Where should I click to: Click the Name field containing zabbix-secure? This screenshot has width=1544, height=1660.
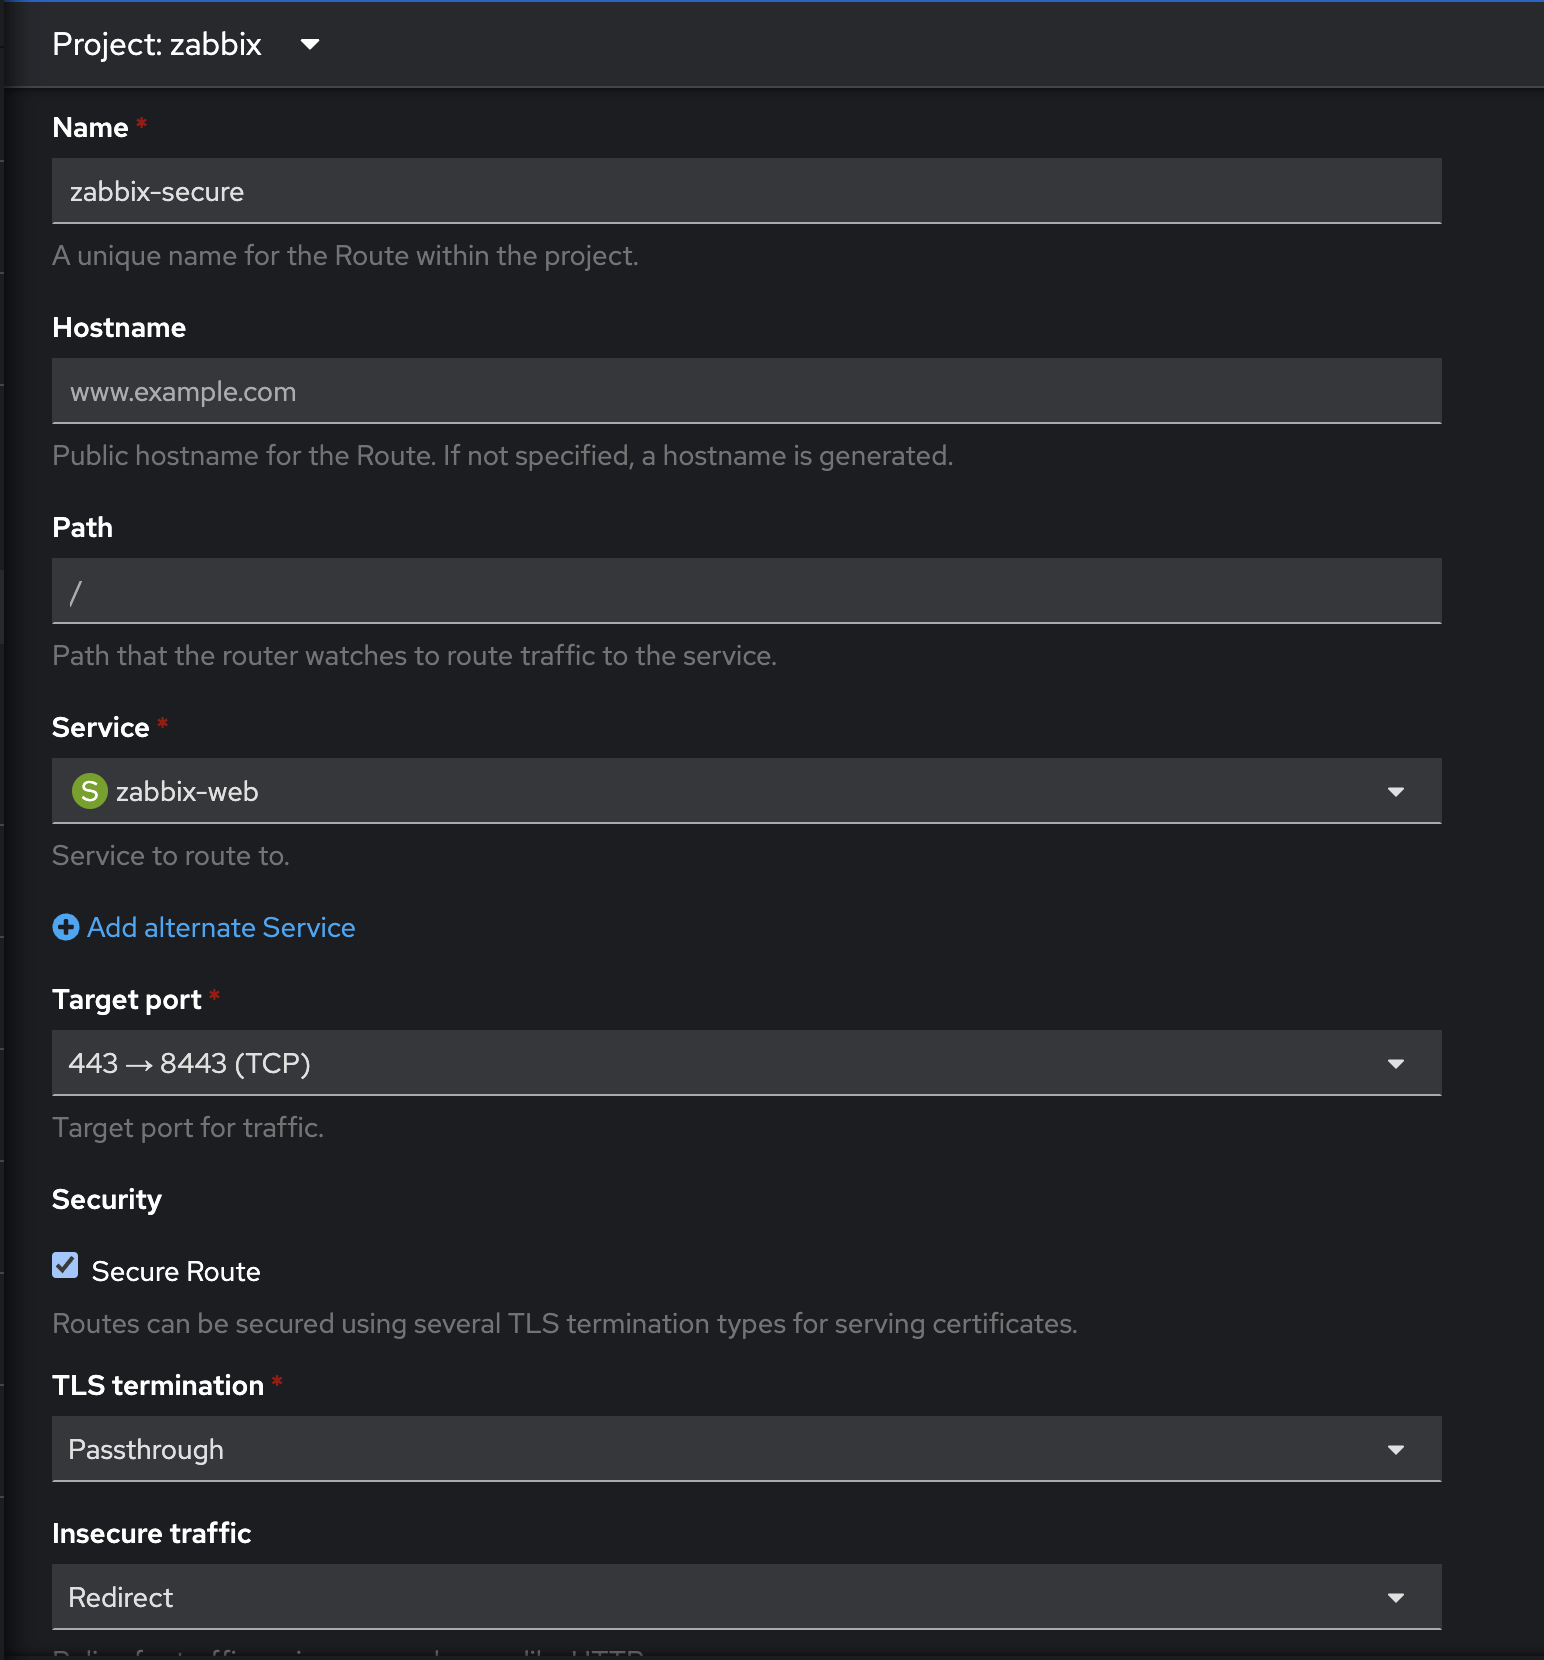[746, 191]
